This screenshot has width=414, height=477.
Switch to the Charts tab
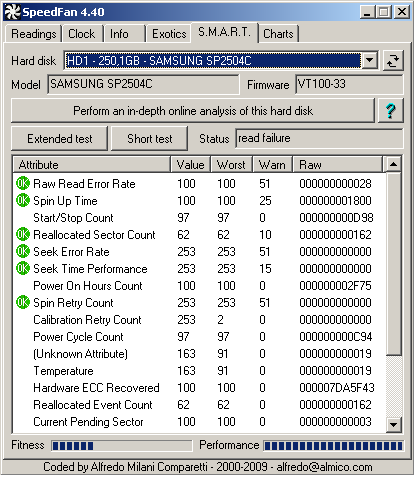tap(278, 34)
